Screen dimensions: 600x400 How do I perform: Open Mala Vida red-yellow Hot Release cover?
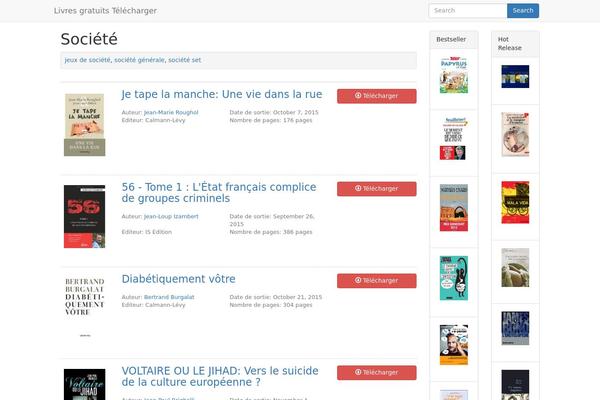tap(515, 202)
